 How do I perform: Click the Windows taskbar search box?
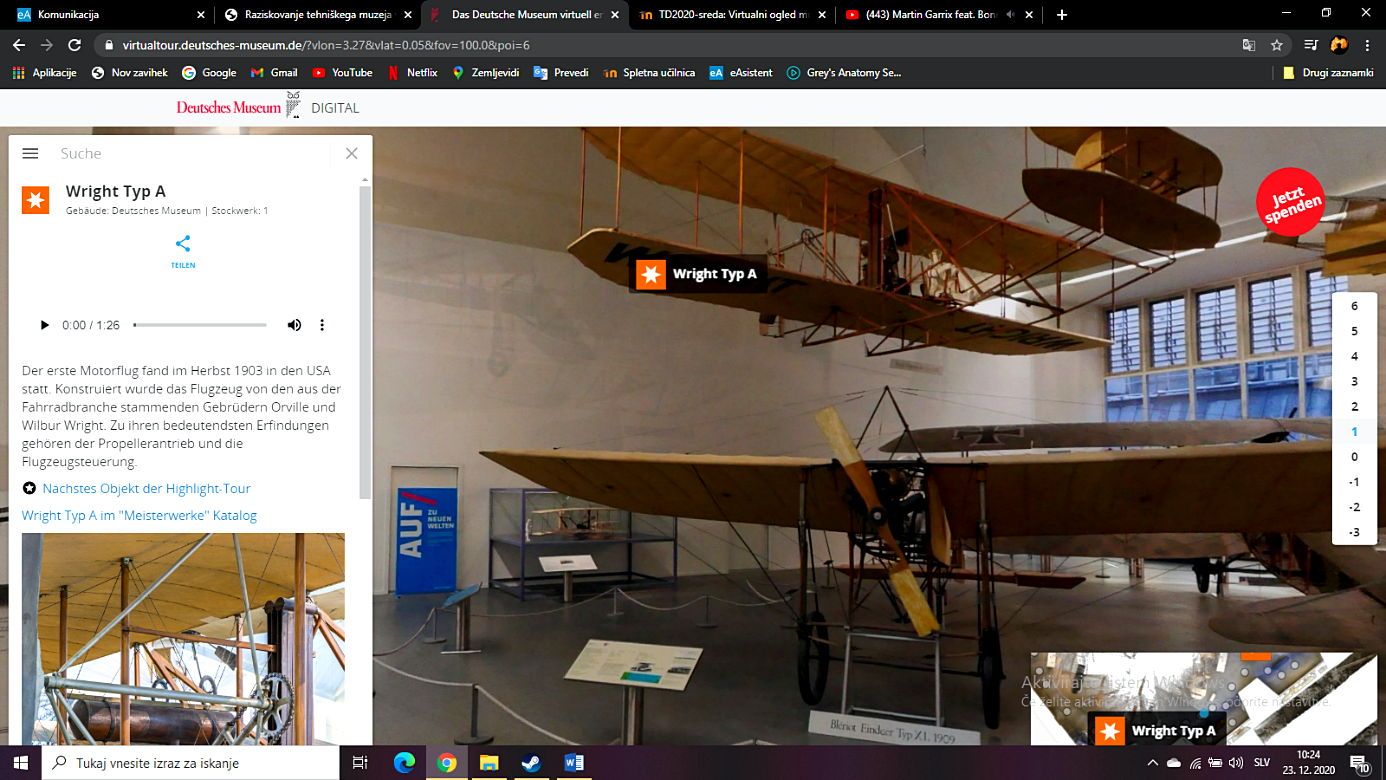click(x=191, y=763)
